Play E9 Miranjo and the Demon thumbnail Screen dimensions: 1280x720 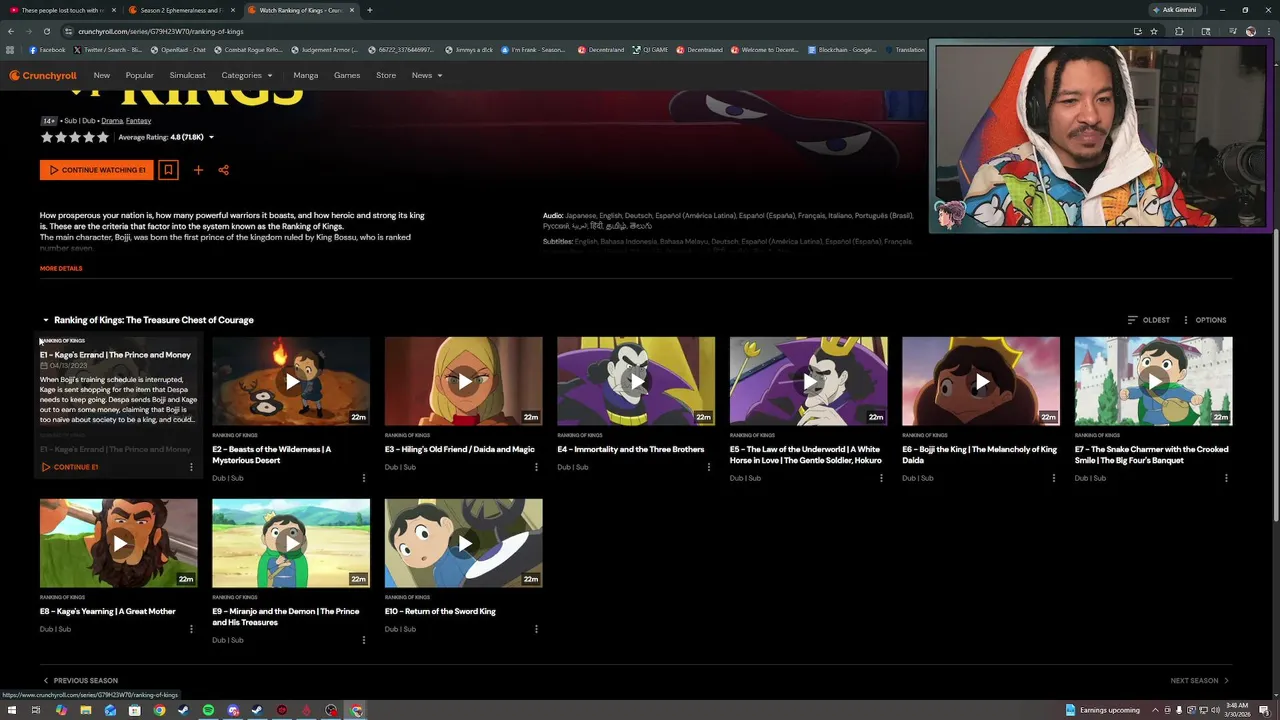291,543
